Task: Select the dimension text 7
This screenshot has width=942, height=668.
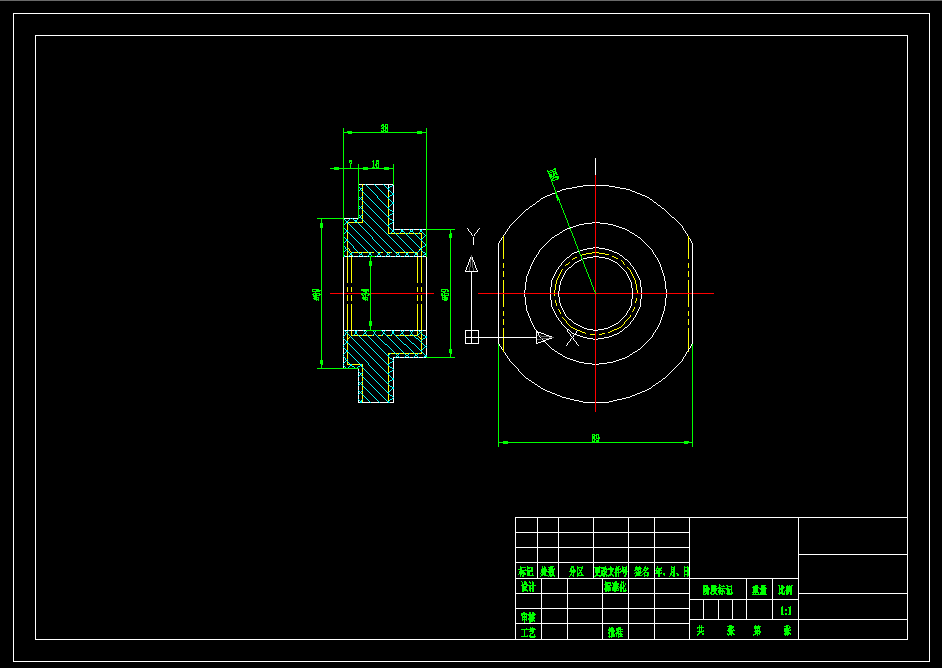Action: [350, 163]
